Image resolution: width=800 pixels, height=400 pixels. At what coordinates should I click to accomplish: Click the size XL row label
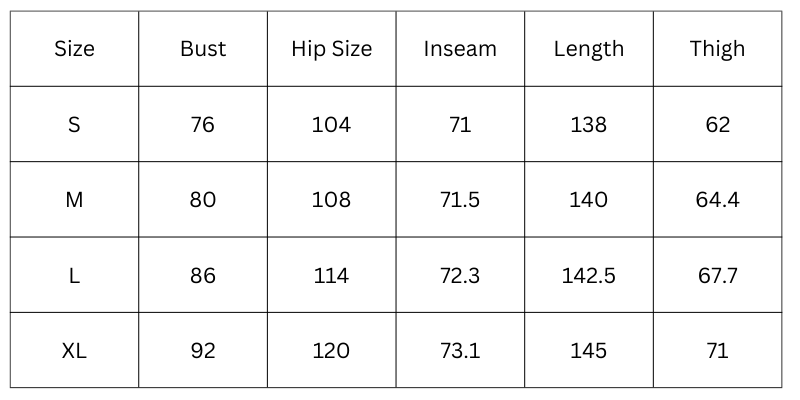pos(74,351)
